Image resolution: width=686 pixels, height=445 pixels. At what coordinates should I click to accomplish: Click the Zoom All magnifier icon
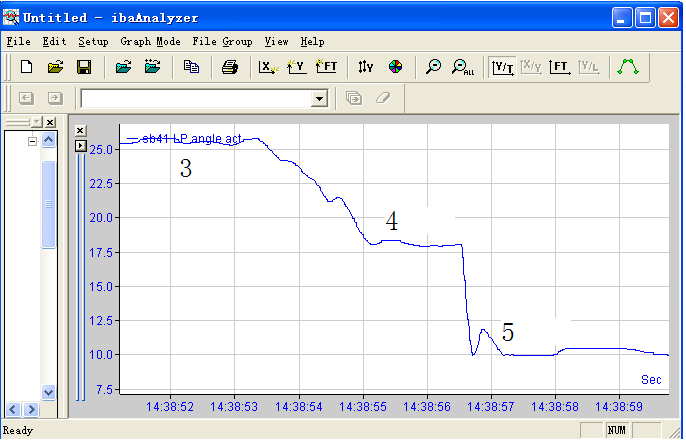pos(462,67)
